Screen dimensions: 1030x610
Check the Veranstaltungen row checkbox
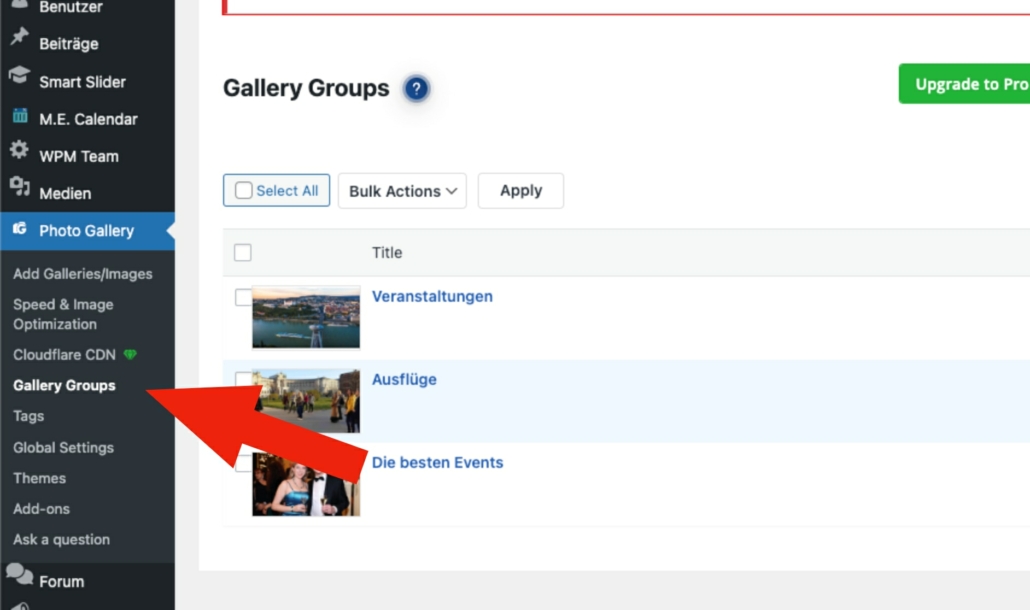click(x=243, y=297)
